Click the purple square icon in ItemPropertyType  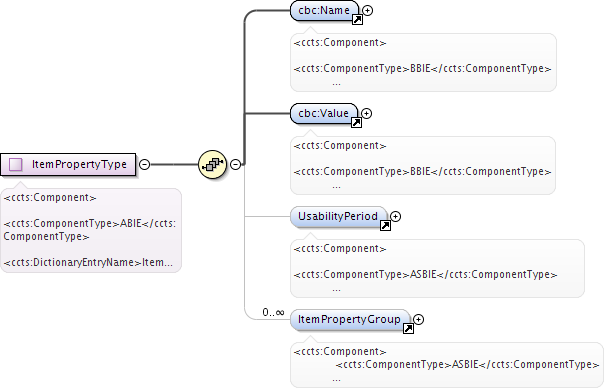point(16,165)
